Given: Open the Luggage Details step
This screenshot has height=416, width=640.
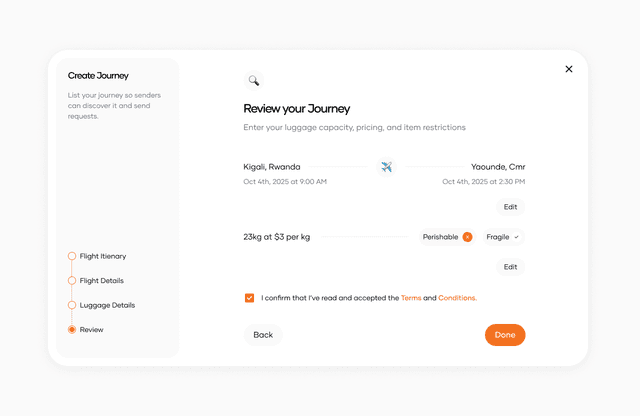Looking at the screenshot, I should coord(106,305).
